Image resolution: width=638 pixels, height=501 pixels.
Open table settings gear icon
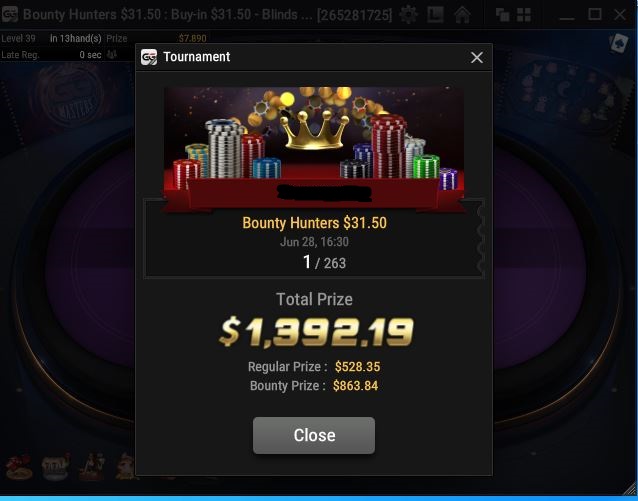pos(409,15)
